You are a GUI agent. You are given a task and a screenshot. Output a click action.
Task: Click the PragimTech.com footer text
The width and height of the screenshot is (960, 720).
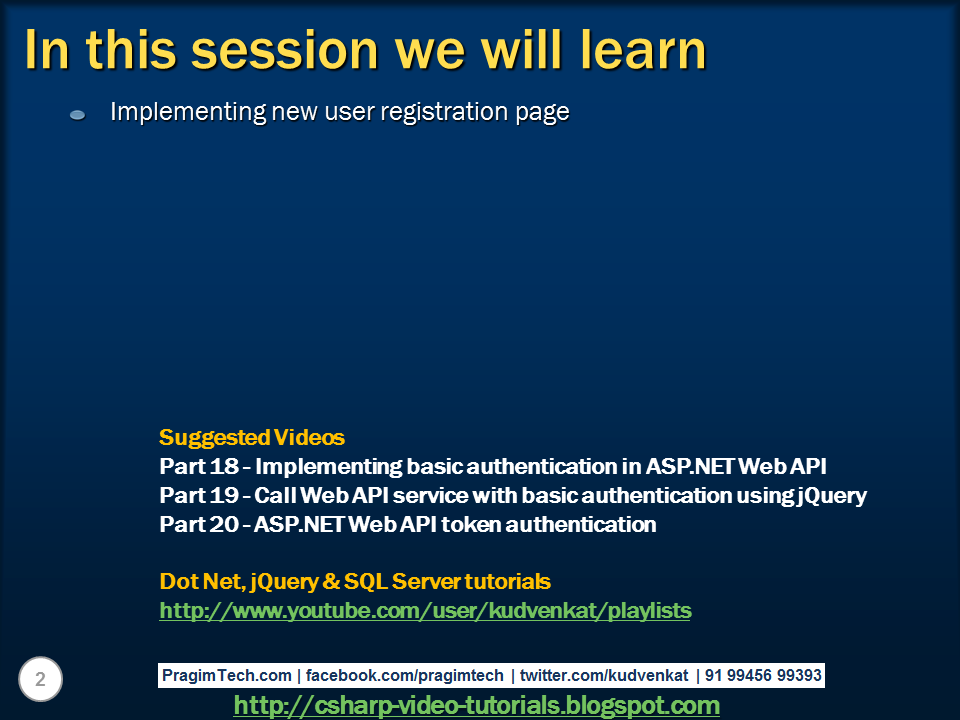pos(225,675)
